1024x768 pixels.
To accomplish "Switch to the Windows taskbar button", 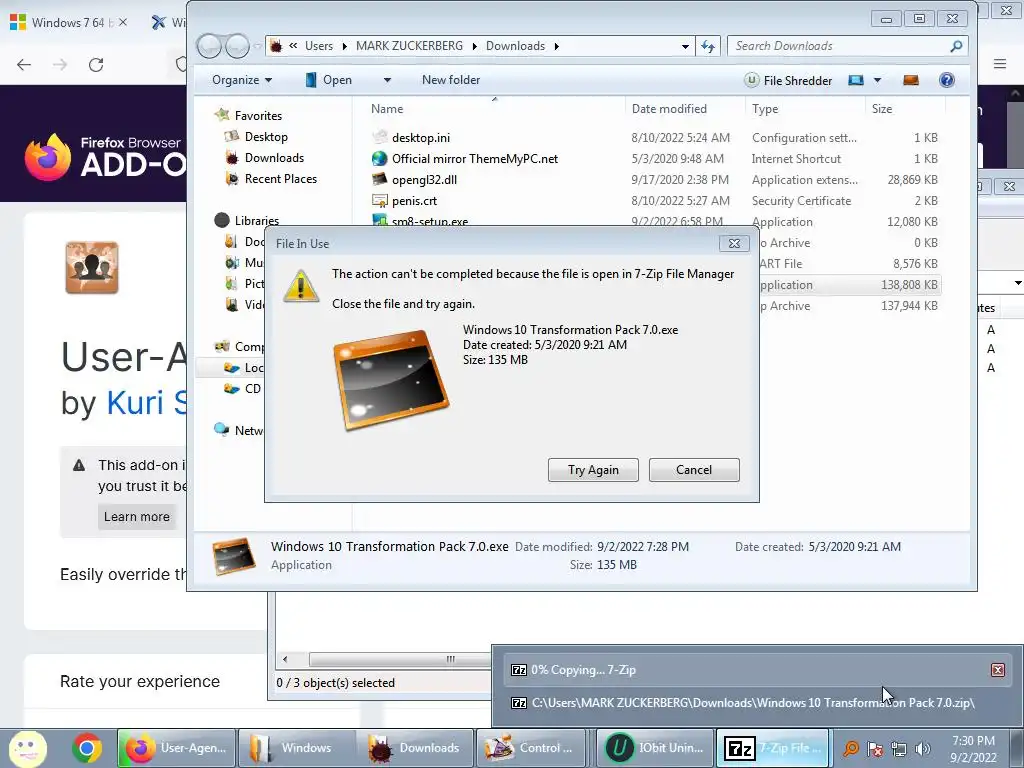I will pyautogui.click(x=295, y=748).
